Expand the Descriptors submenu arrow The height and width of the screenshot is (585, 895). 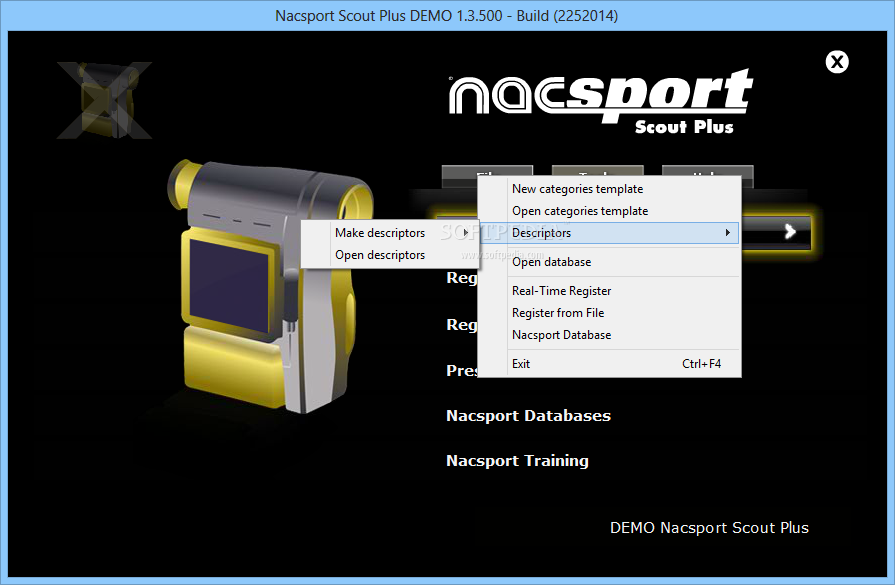point(727,233)
